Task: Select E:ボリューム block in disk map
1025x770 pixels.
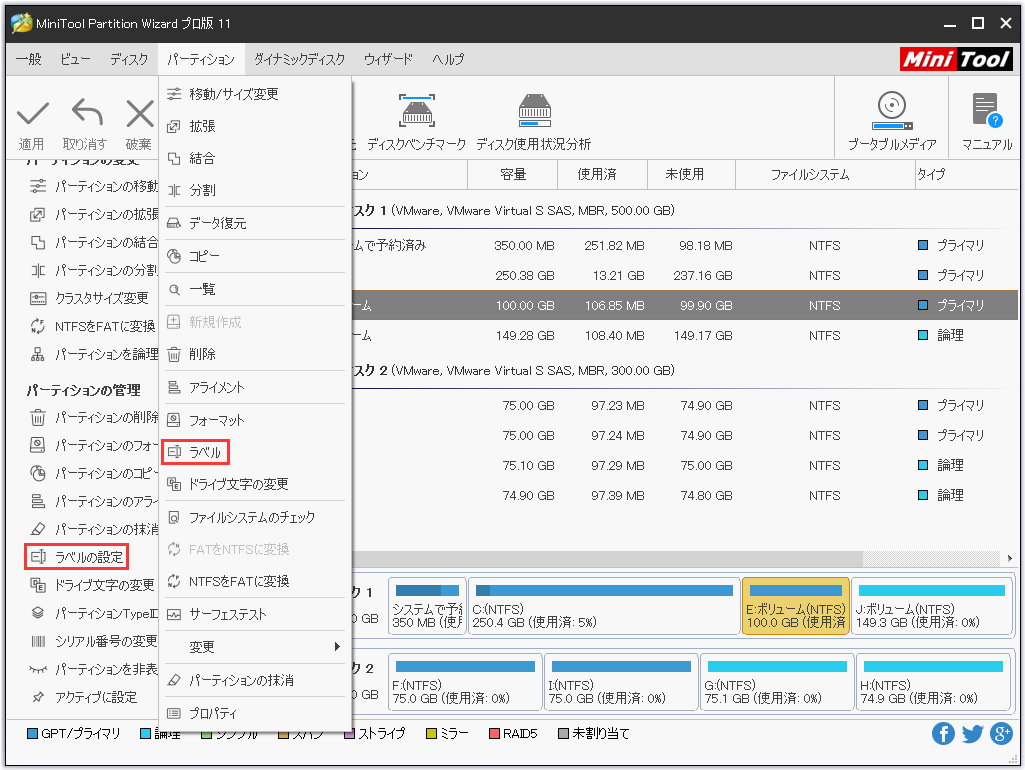Action: [796, 606]
